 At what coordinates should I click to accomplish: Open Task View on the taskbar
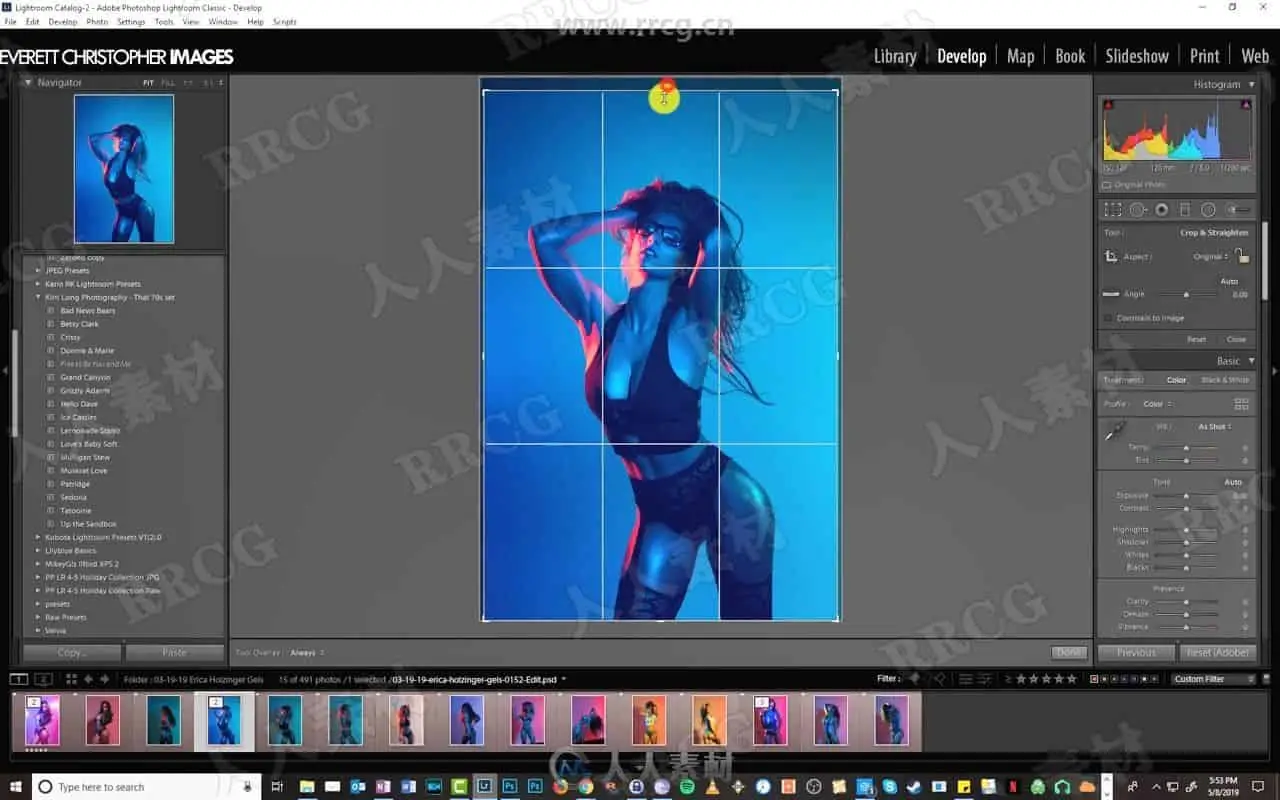pos(277,787)
